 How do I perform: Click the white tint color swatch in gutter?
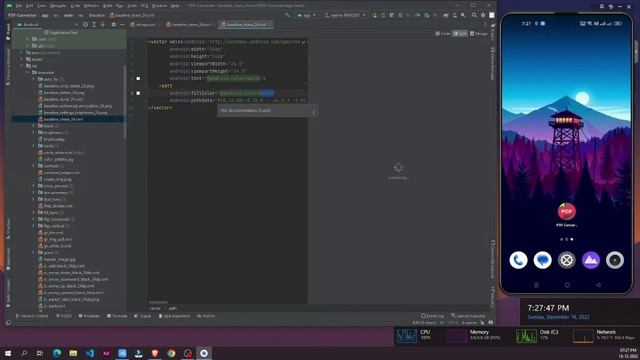point(138,78)
